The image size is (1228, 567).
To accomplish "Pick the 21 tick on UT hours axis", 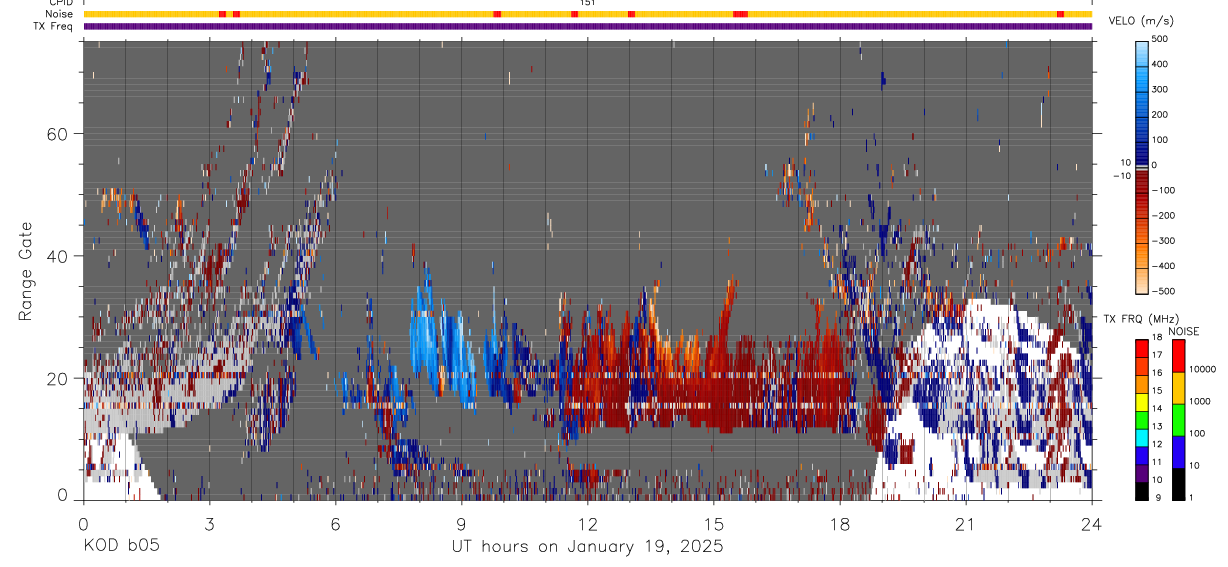I will pos(965,524).
